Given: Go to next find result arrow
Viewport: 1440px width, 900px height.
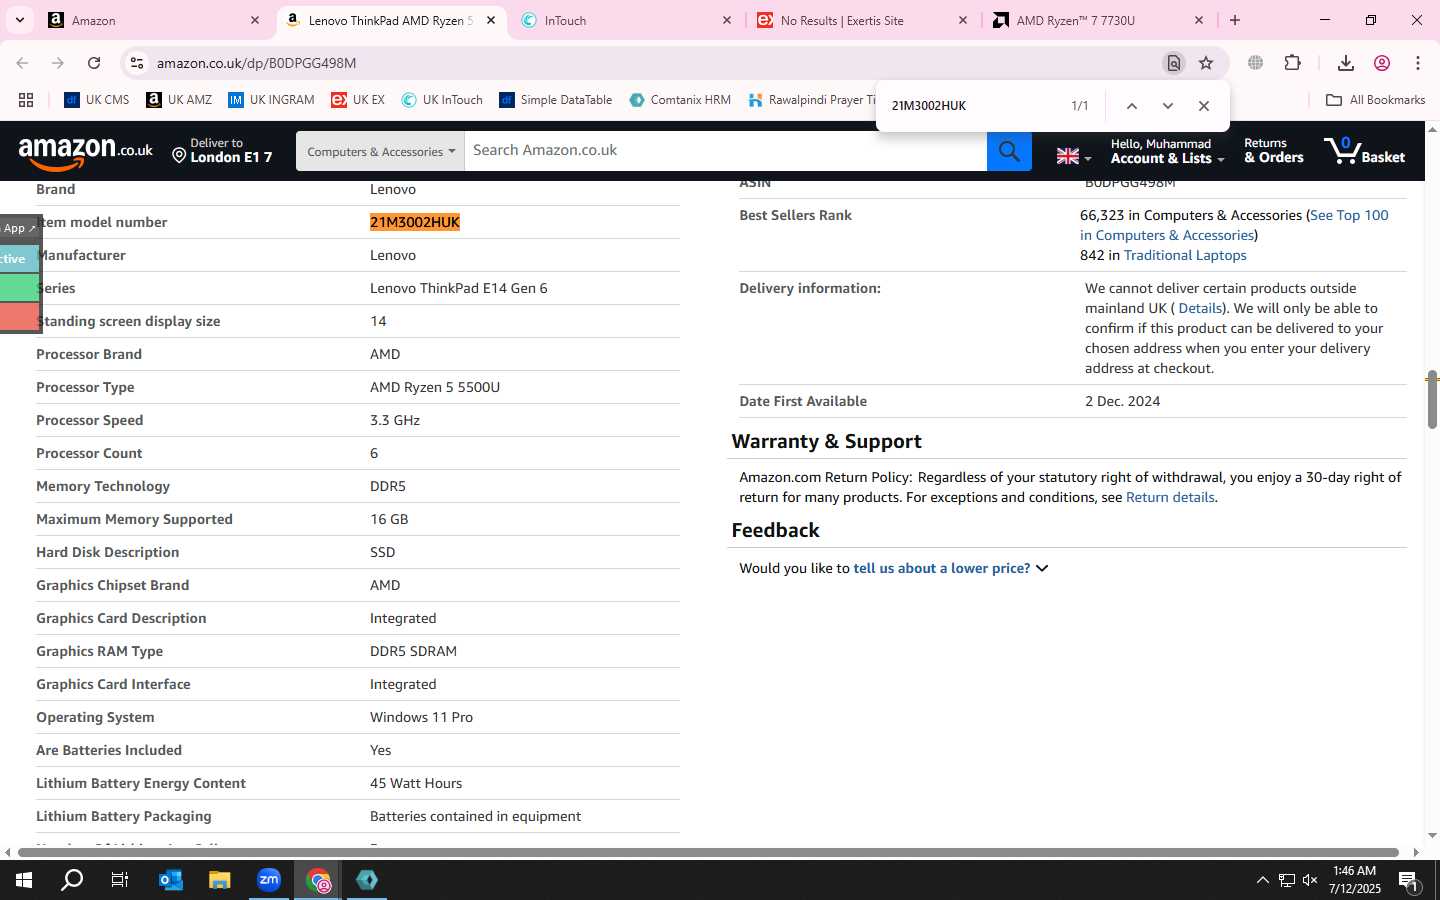Looking at the screenshot, I should click(x=1167, y=106).
